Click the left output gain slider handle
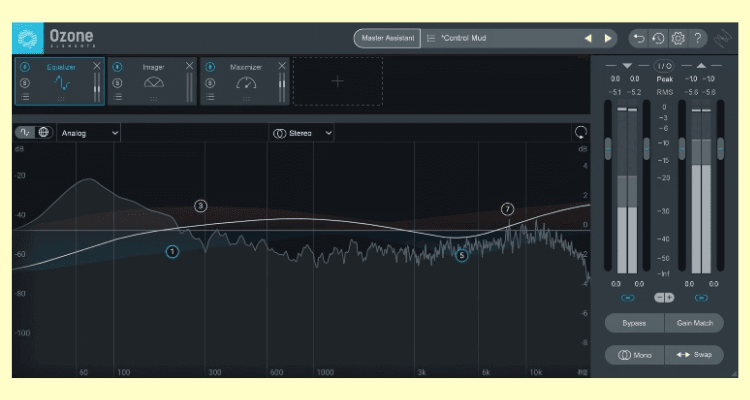 [682, 149]
